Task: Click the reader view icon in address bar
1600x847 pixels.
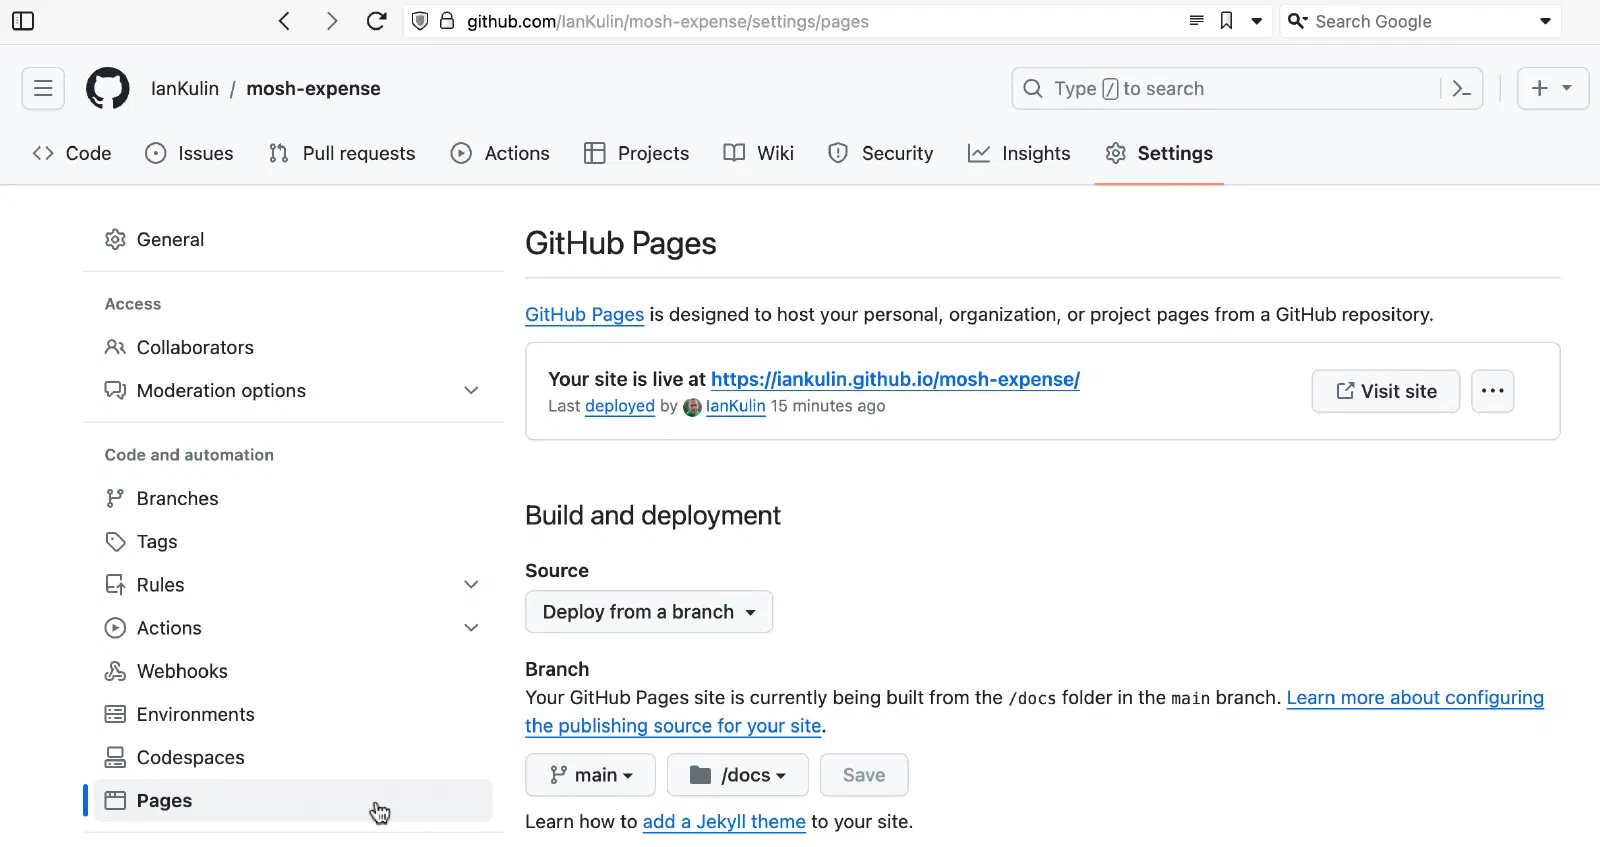Action: [1196, 21]
